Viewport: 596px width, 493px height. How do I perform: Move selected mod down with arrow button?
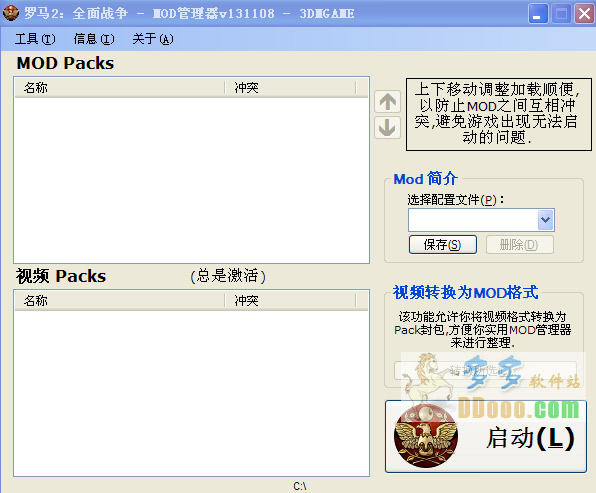[387, 127]
